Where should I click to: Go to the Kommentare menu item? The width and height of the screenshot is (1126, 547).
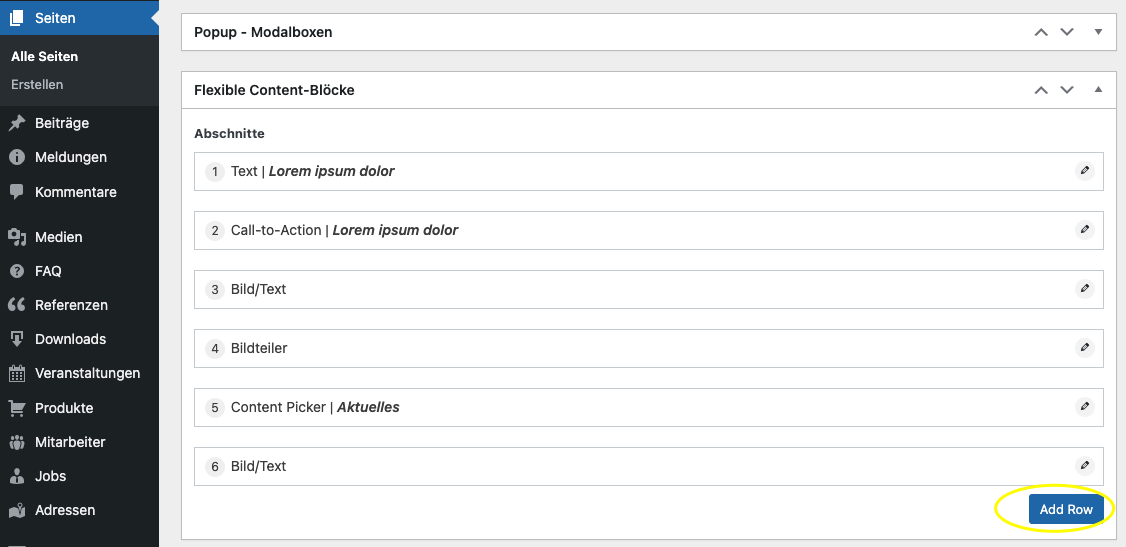75,192
